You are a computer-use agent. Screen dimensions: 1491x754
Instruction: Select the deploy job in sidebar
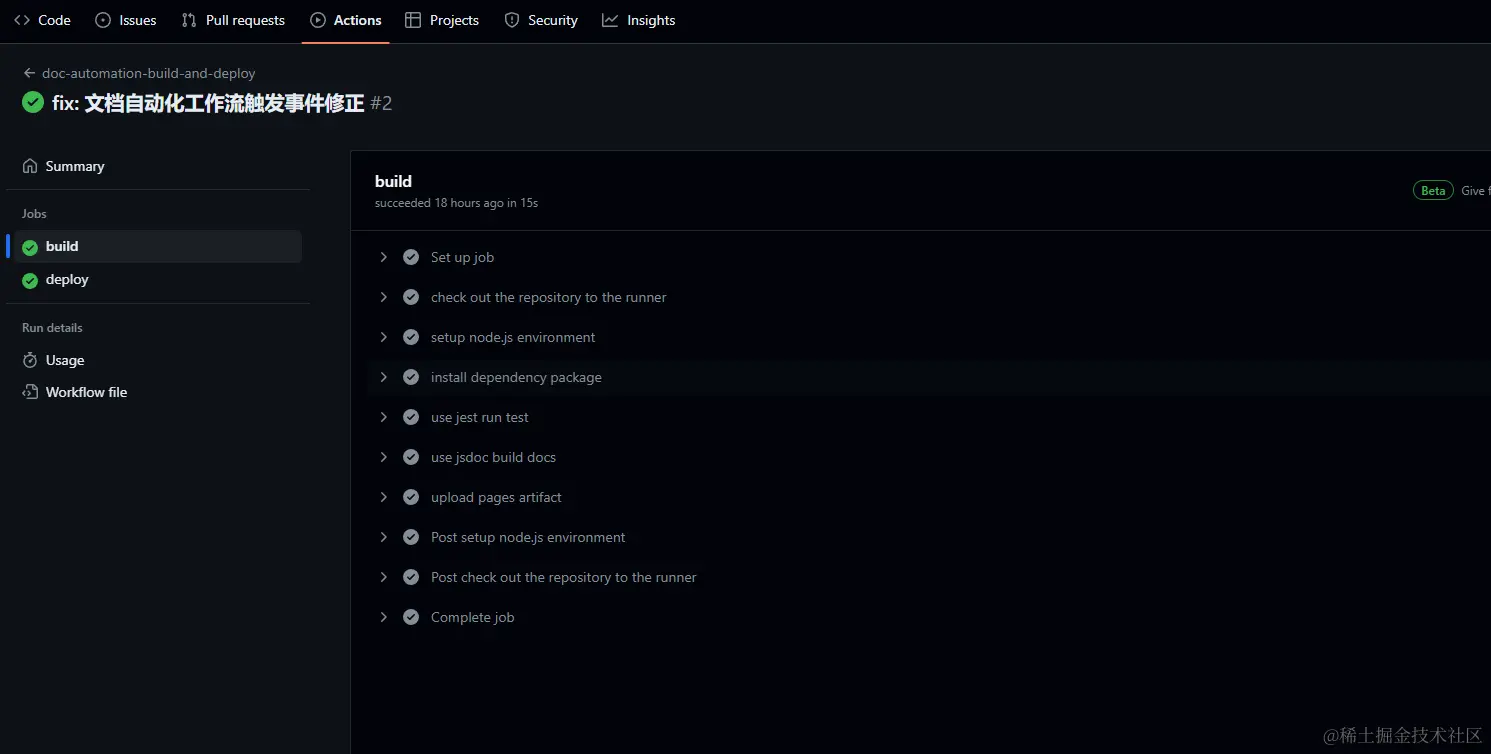click(67, 280)
